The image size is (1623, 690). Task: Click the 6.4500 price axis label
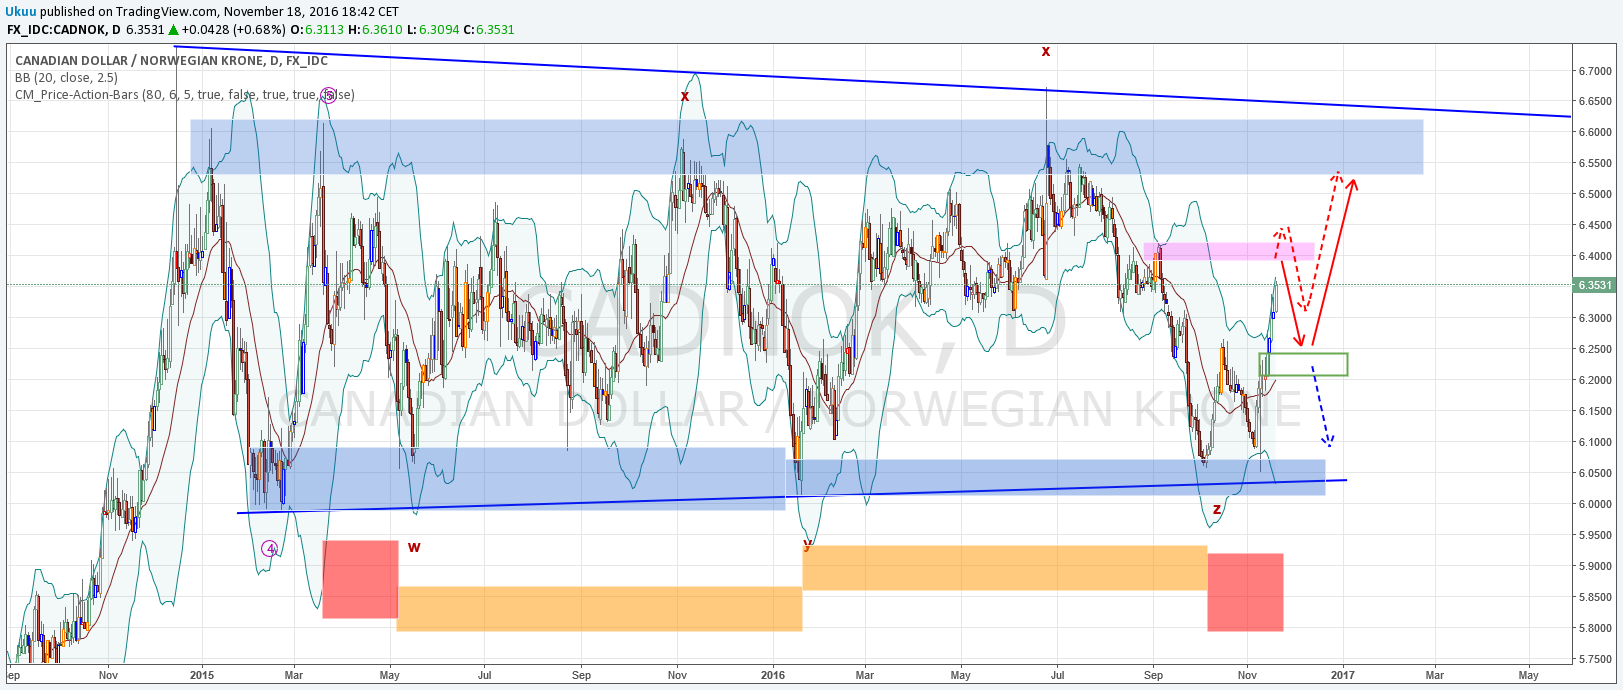(1595, 226)
